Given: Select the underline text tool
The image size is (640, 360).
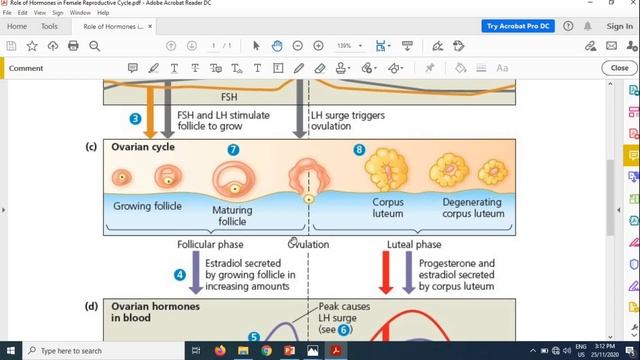Looking at the screenshot, I should pyautogui.click(x=174, y=68).
